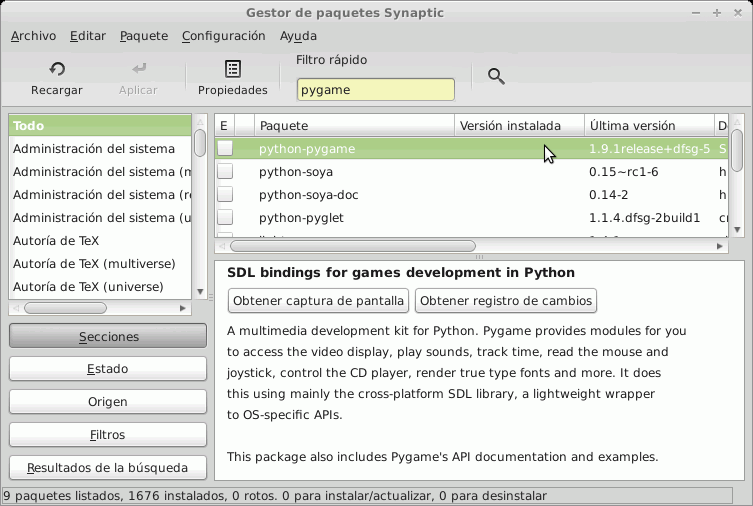Click the Aplicar toolbar icon
This screenshot has height=506, width=753.
[x=139, y=69]
